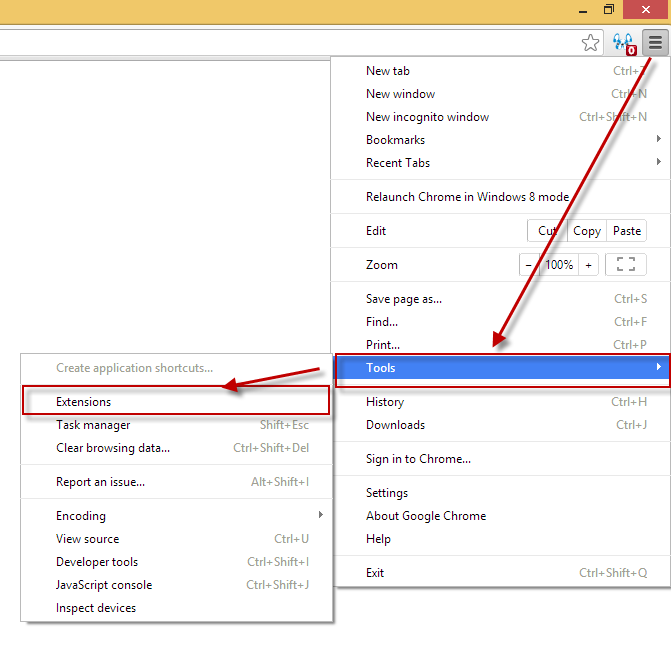Open the Chrome hamburger menu

pyautogui.click(x=655, y=42)
